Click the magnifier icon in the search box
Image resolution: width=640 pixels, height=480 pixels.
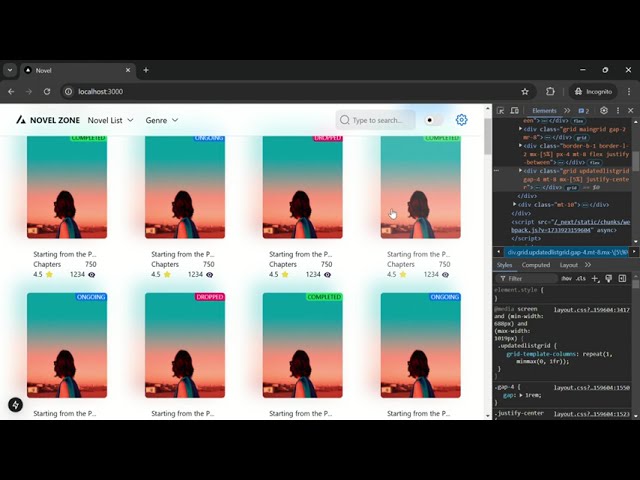pos(345,120)
